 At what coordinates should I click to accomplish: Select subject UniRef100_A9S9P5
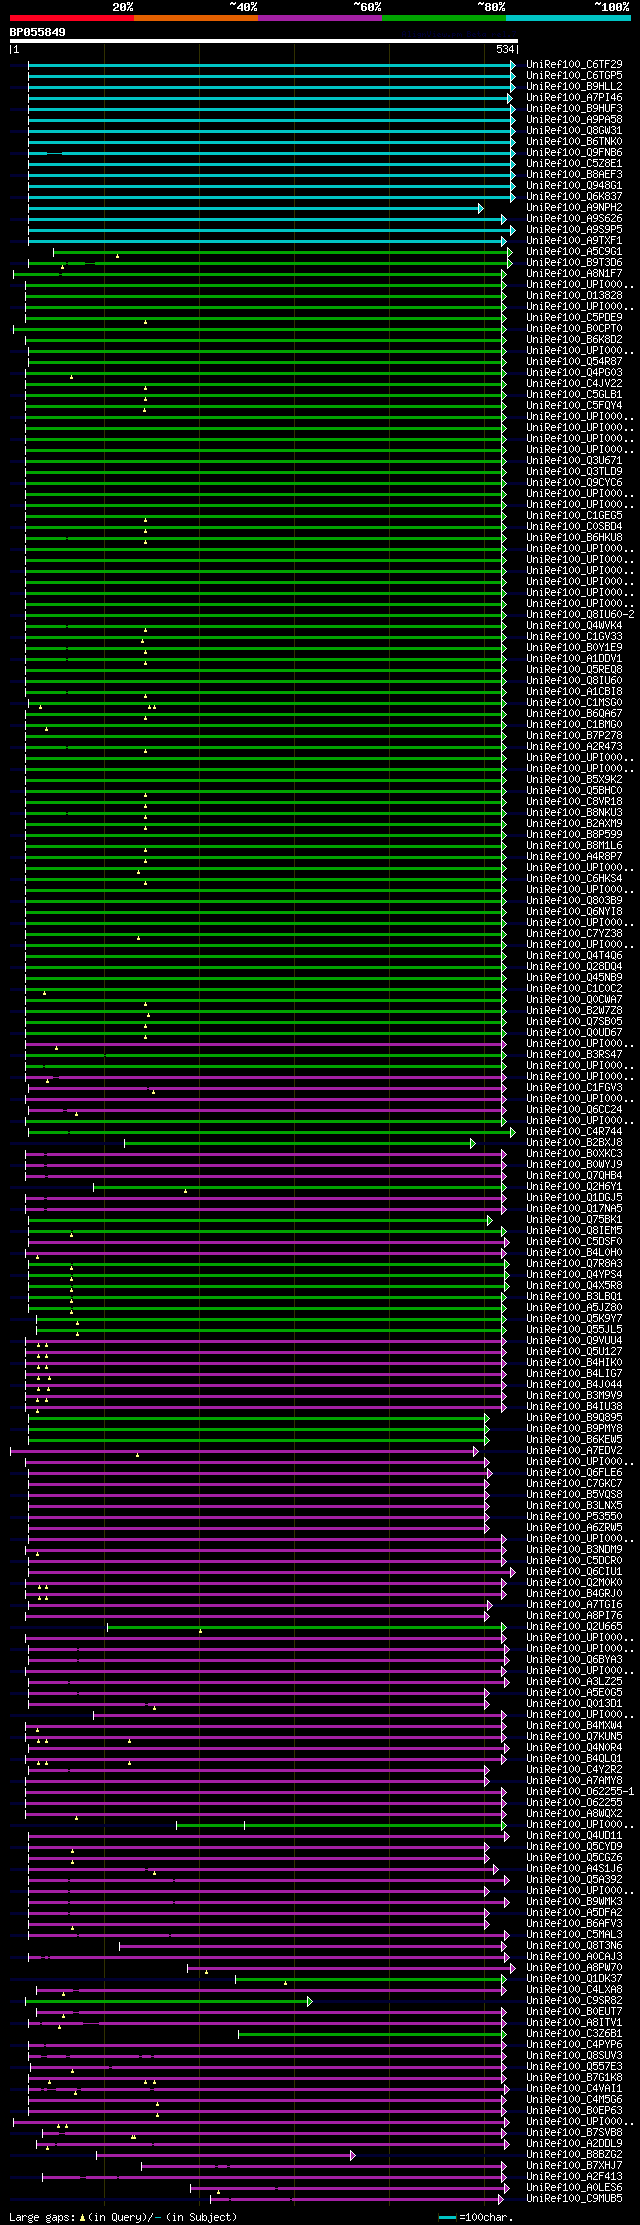(x=574, y=230)
